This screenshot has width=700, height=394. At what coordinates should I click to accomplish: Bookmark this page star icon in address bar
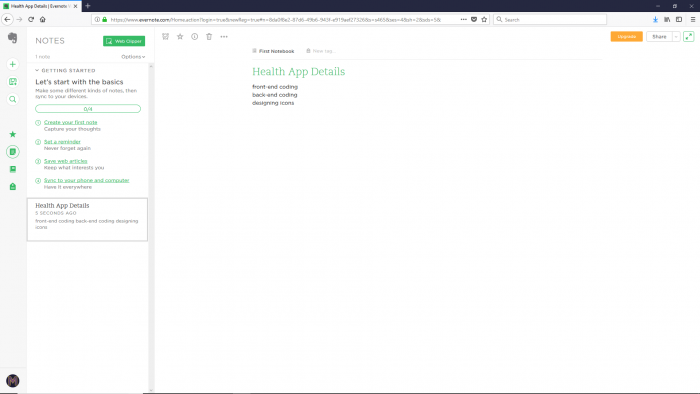(484, 19)
